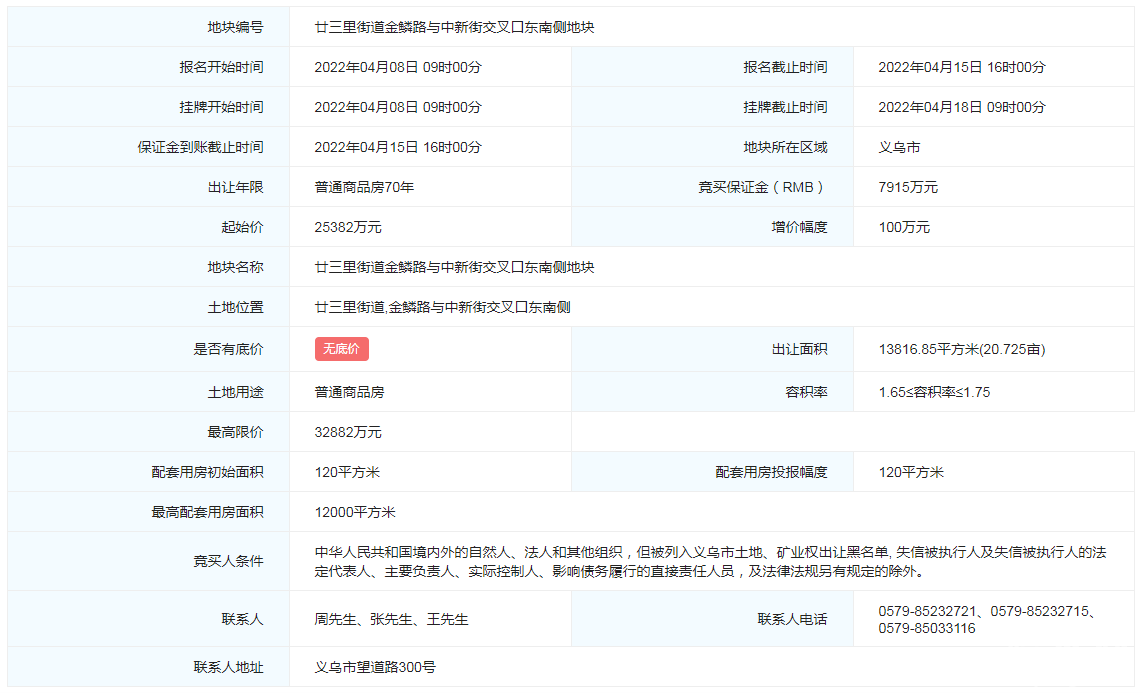Click the 12000平方米 maximum supporting housing area
Image resolution: width=1143 pixels, height=693 pixels.
tap(355, 512)
